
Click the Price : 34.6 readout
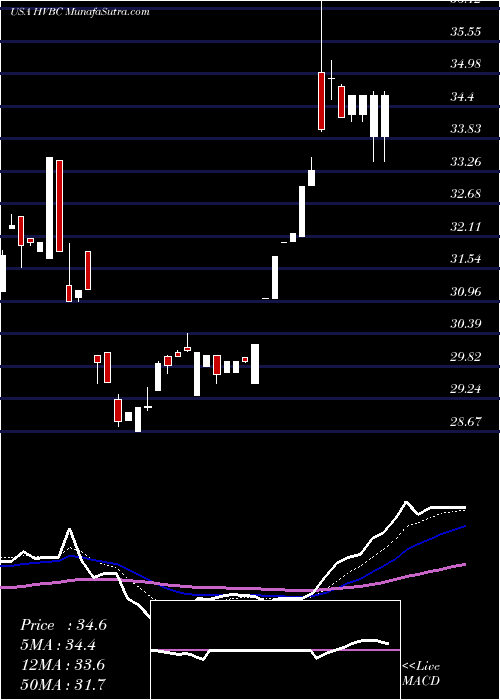click(x=63, y=625)
